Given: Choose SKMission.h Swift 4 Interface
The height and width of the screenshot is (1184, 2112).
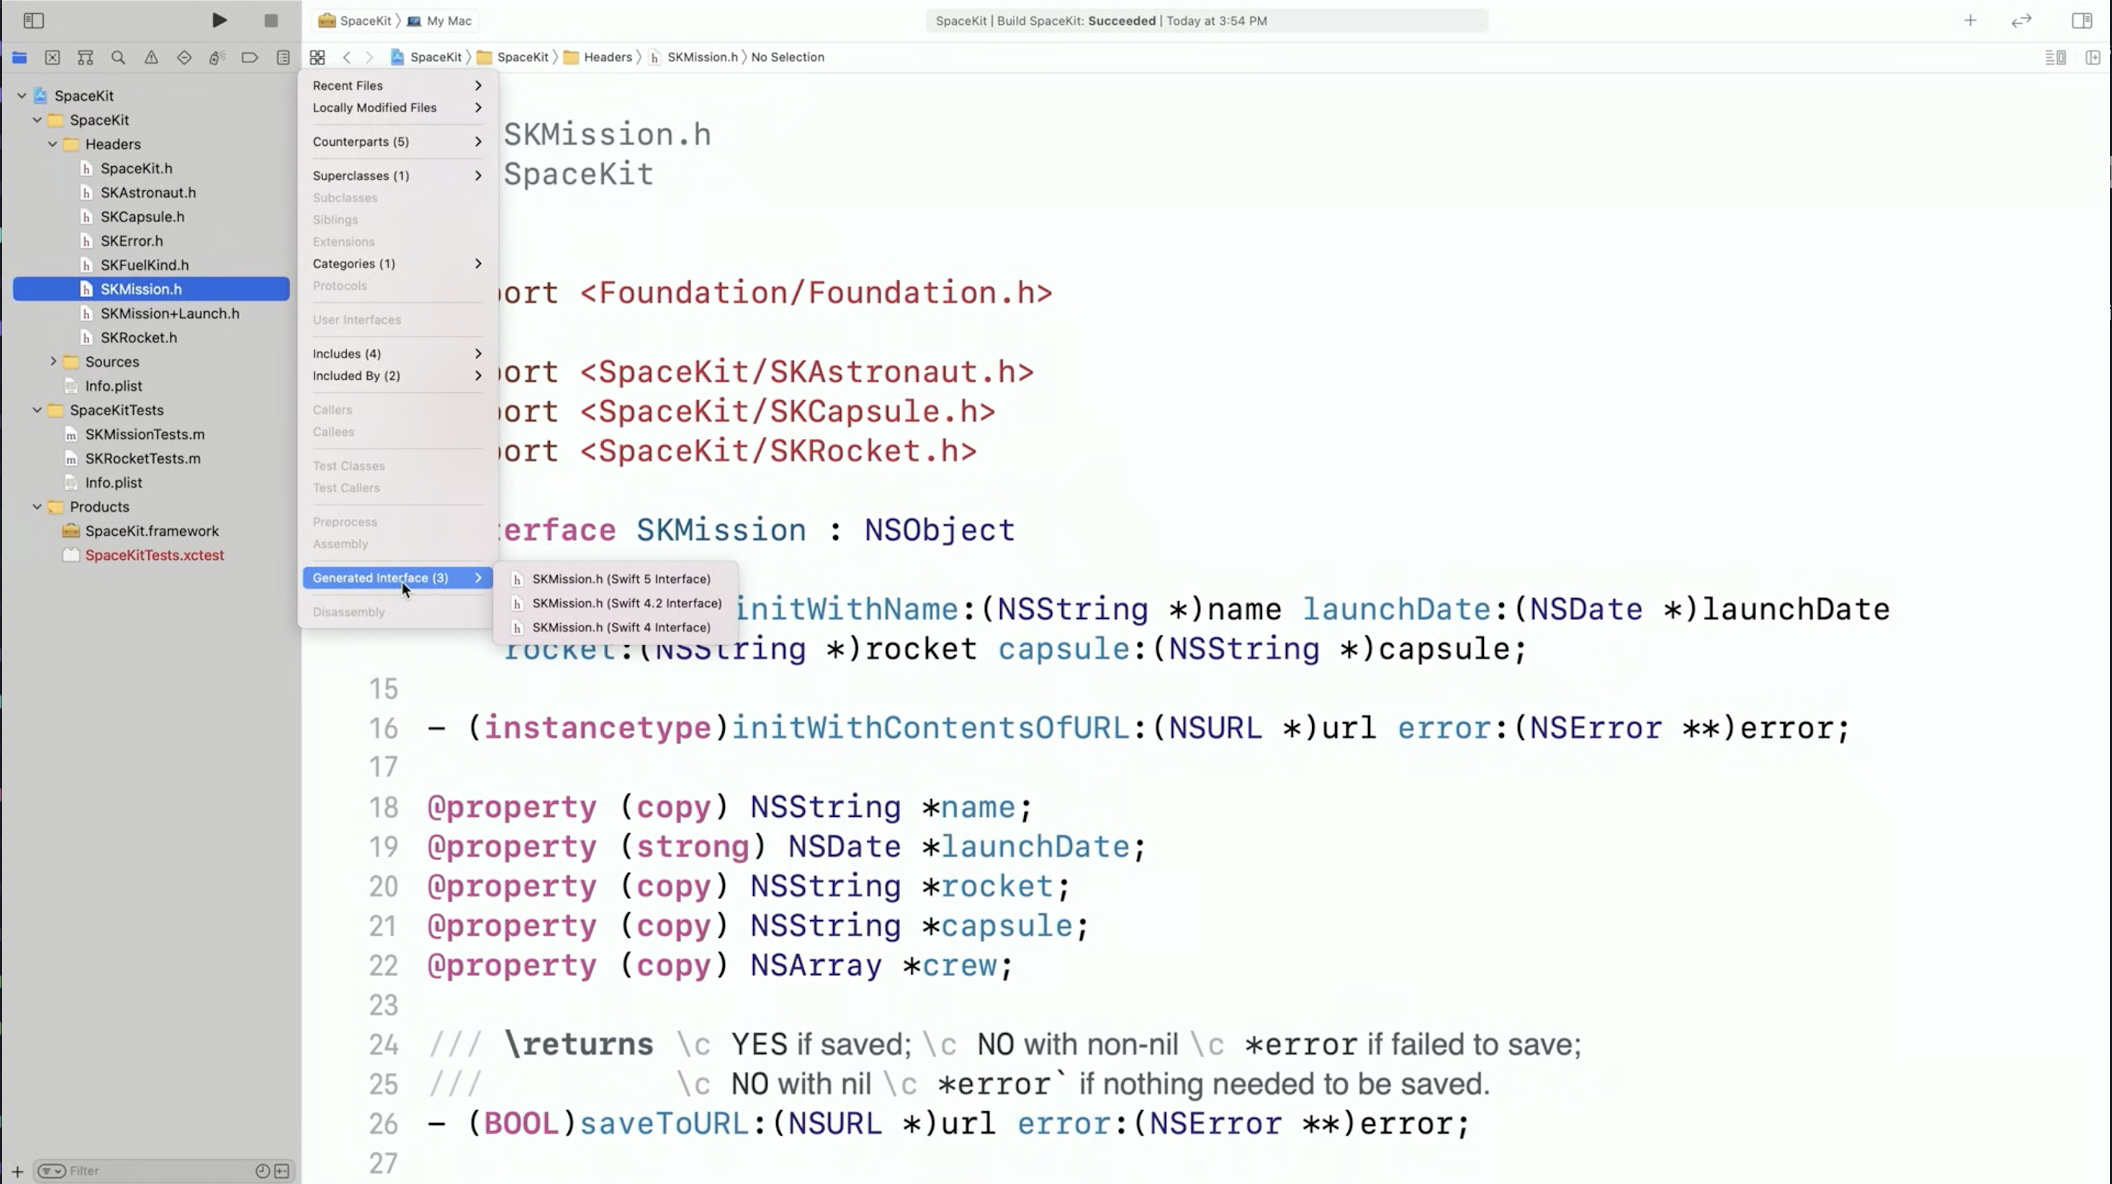Looking at the screenshot, I should 616,628.
